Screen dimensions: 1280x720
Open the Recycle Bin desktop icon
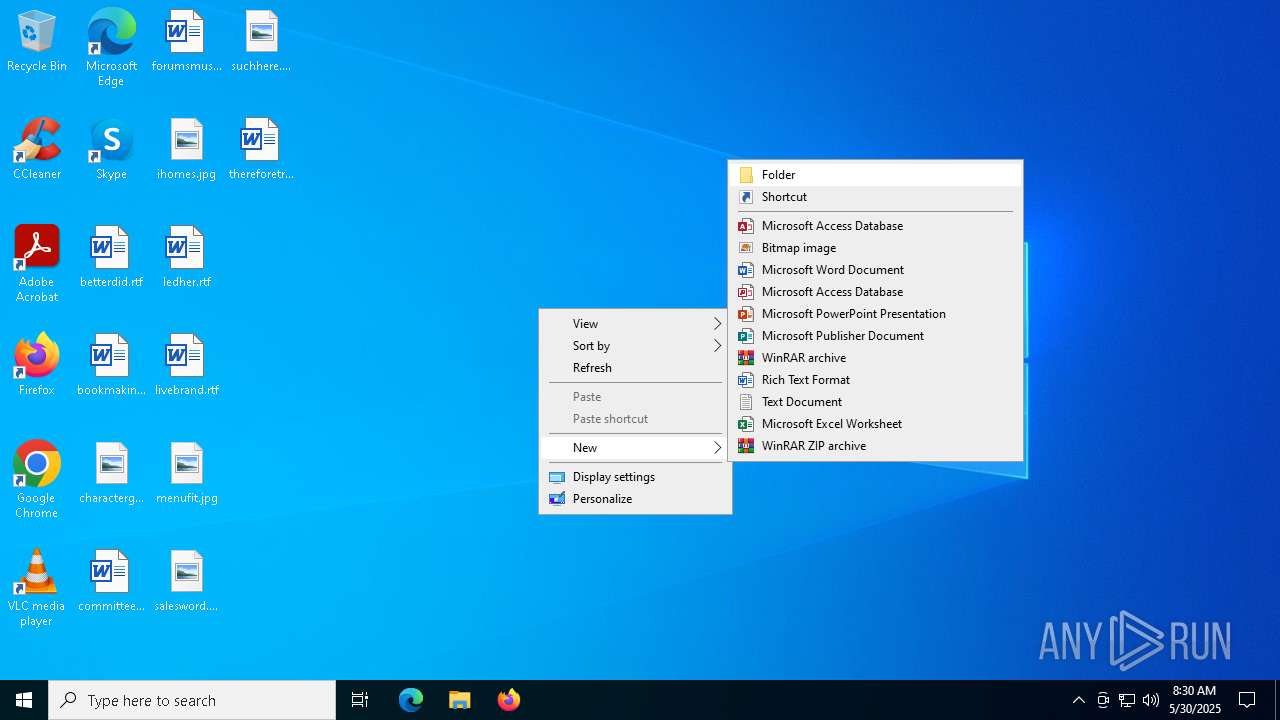coord(37,42)
